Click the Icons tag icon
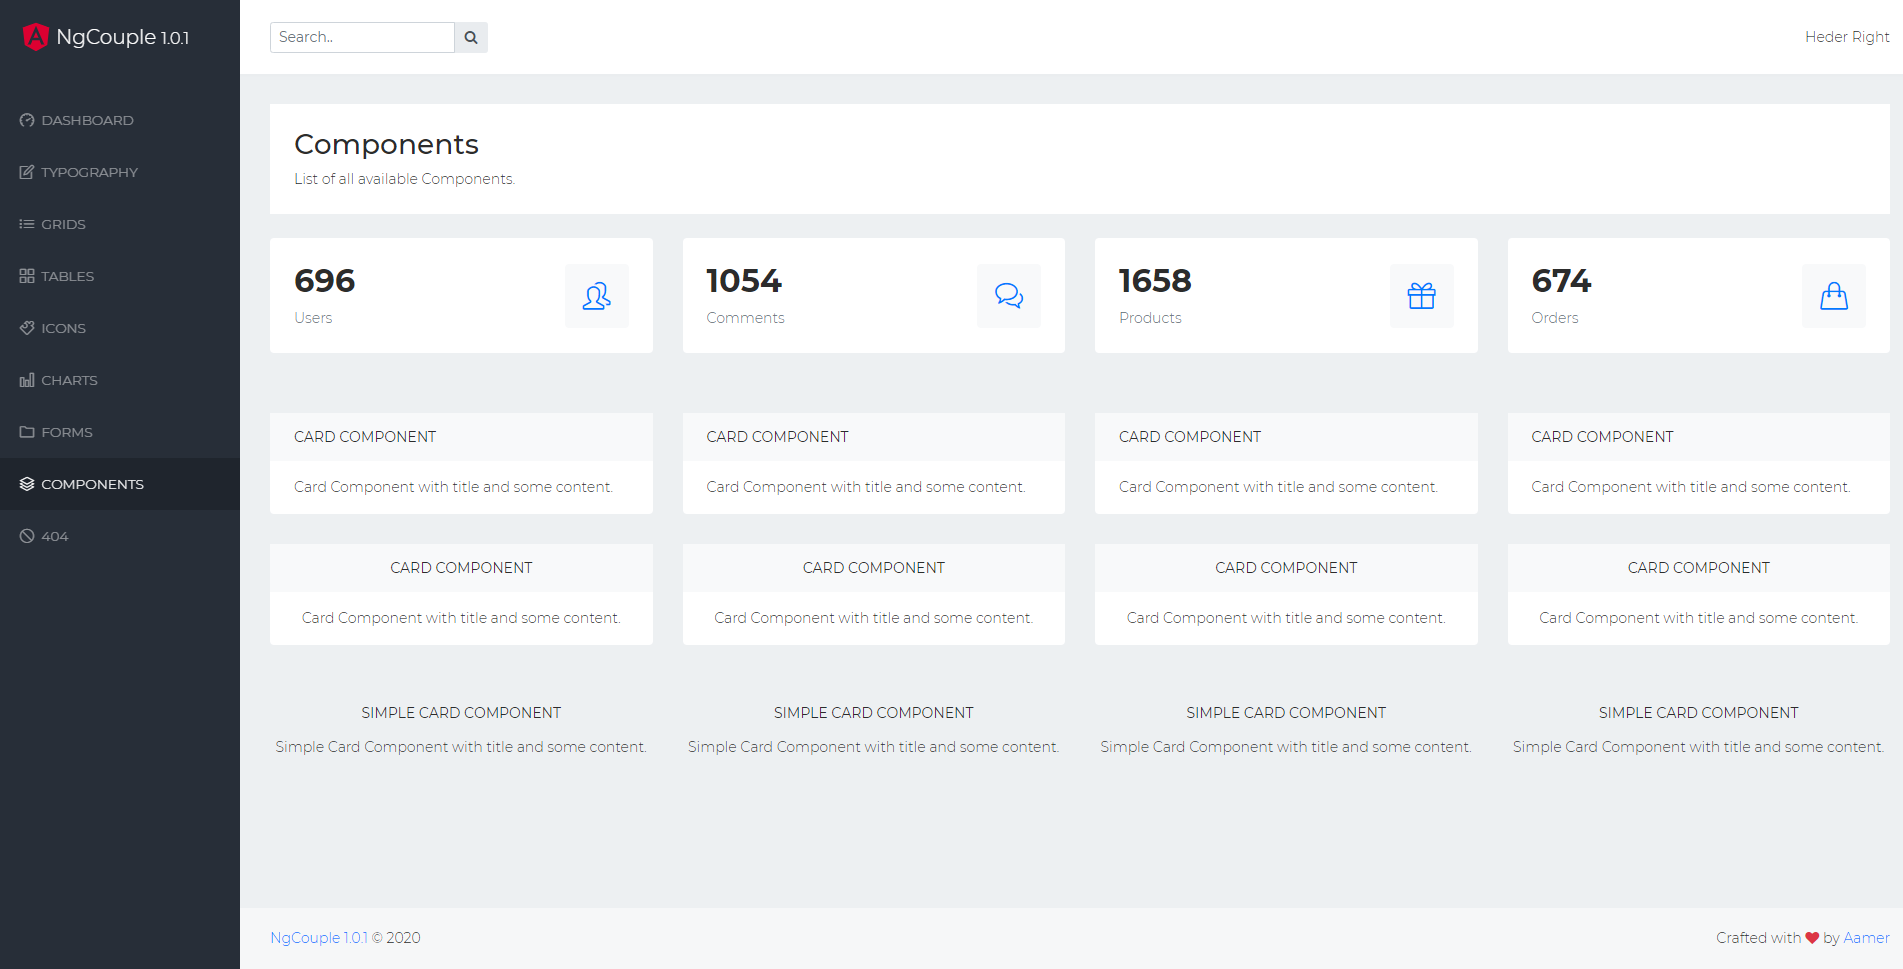This screenshot has width=1903, height=969. tap(27, 328)
